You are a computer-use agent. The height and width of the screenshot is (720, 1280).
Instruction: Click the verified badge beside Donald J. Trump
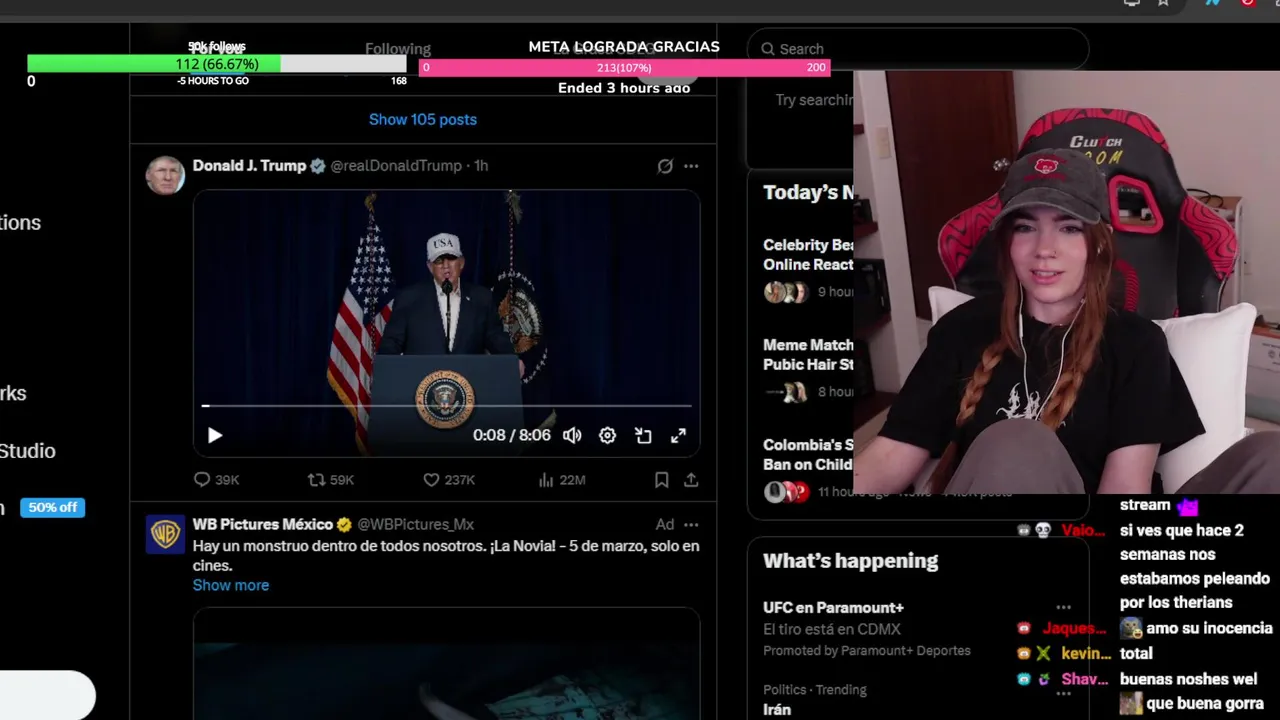pyautogui.click(x=318, y=166)
